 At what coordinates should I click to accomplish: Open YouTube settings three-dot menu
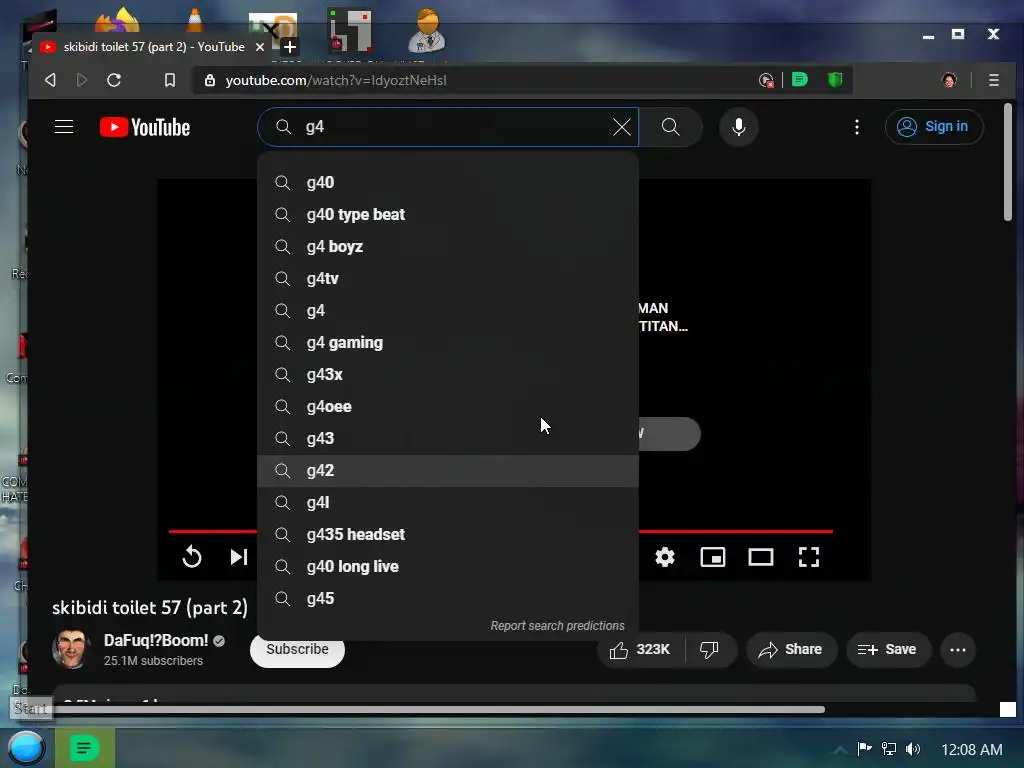point(857,127)
